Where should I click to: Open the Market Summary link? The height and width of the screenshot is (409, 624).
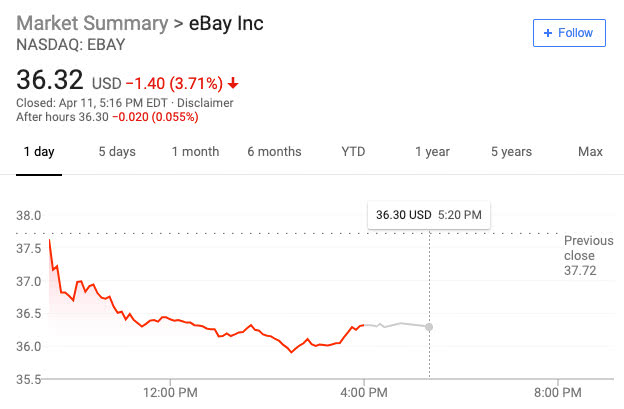coord(92,23)
